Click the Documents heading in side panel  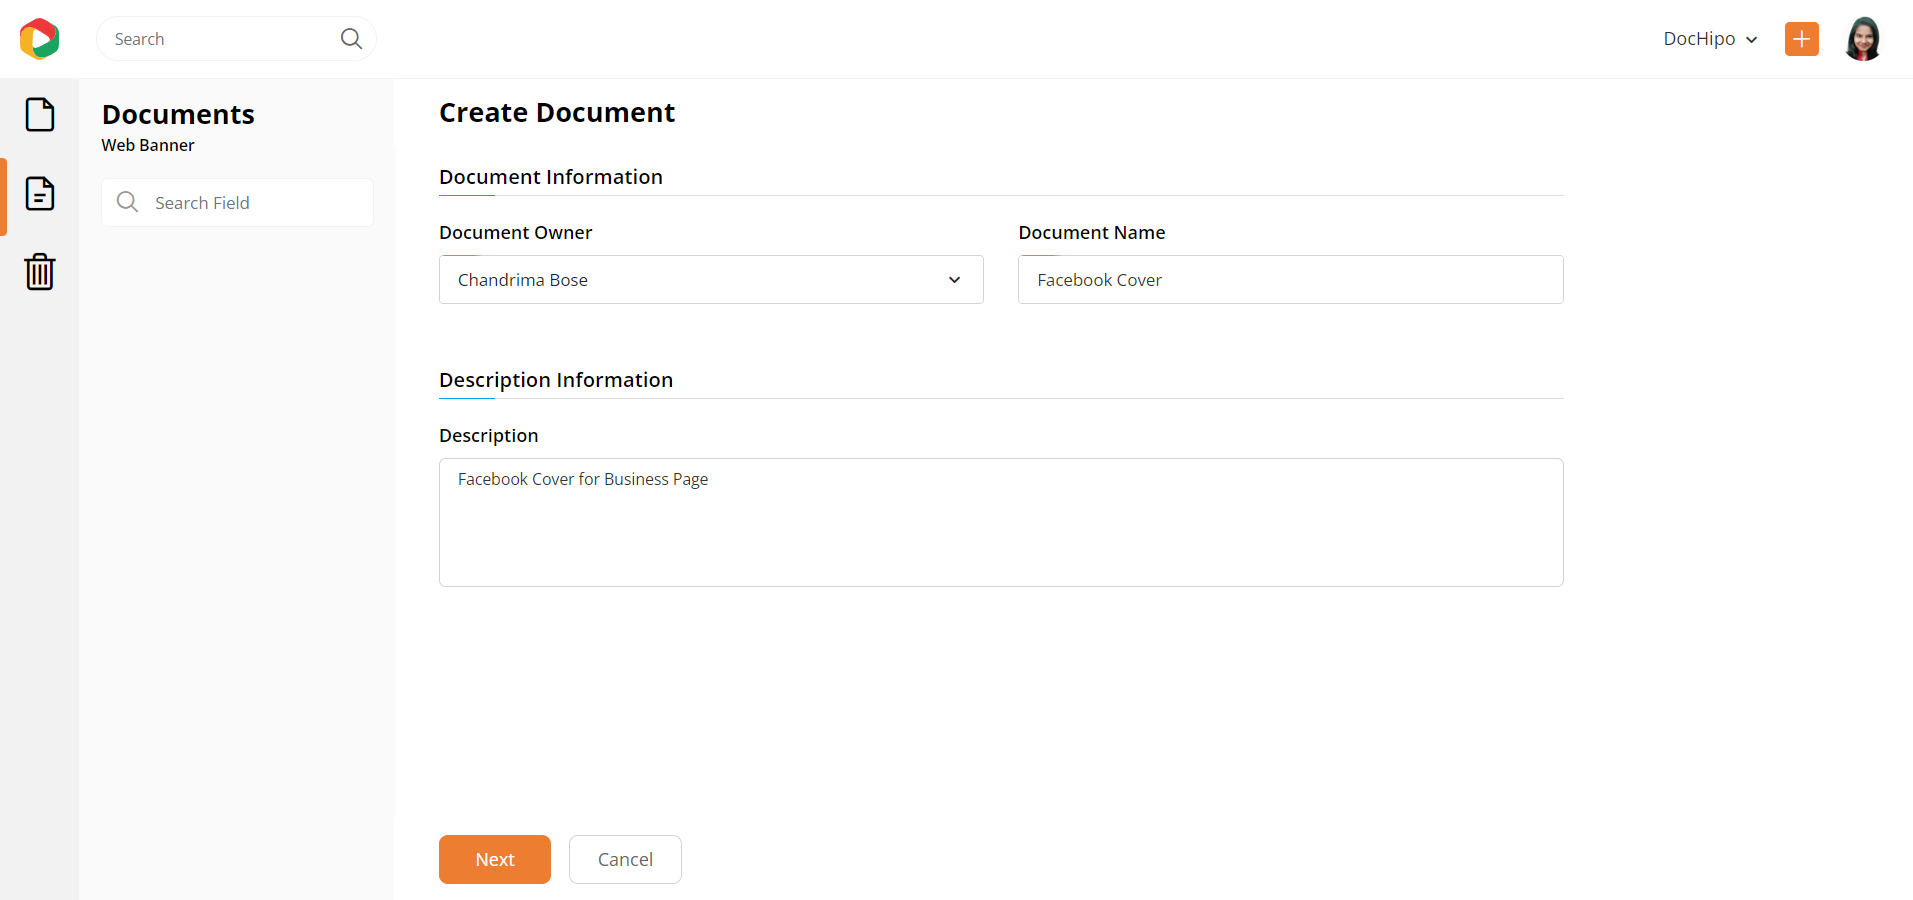pos(178,115)
